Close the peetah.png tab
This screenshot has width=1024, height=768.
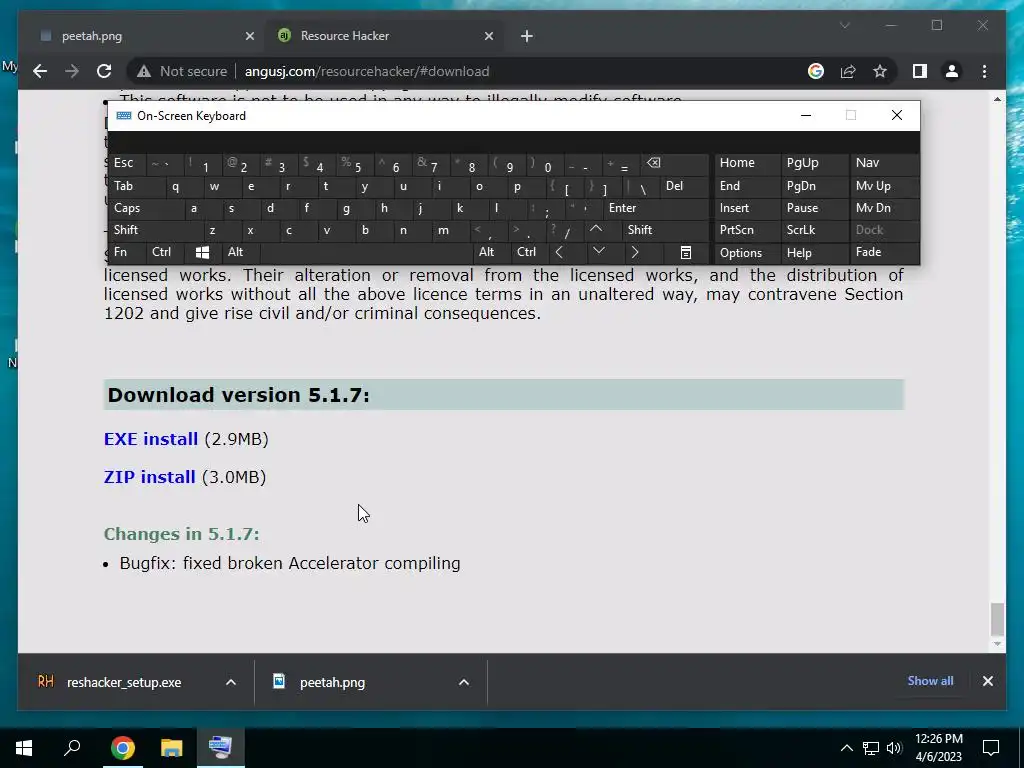(249, 36)
